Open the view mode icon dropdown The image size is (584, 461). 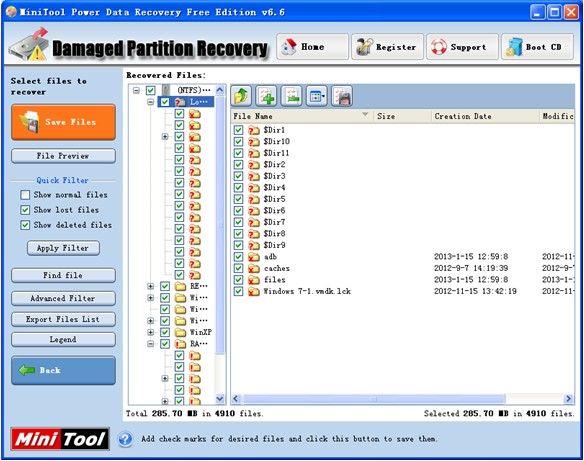coord(317,96)
